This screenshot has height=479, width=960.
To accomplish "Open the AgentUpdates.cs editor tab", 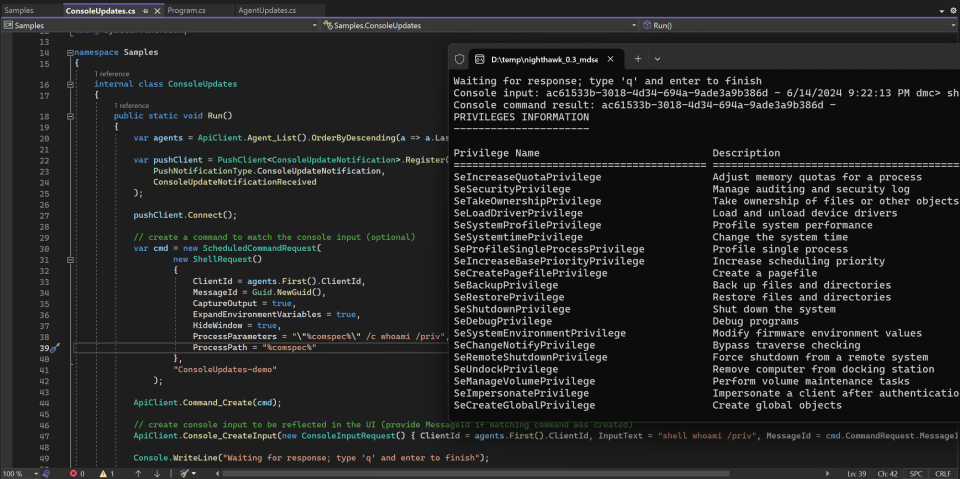I will (x=266, y=10).
